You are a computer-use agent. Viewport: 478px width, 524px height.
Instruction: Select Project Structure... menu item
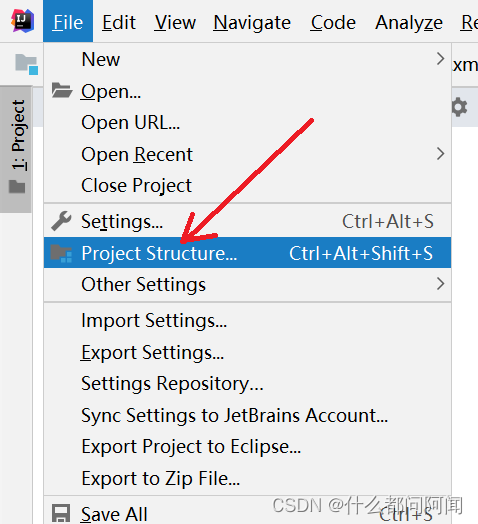[x=247, y=253]
